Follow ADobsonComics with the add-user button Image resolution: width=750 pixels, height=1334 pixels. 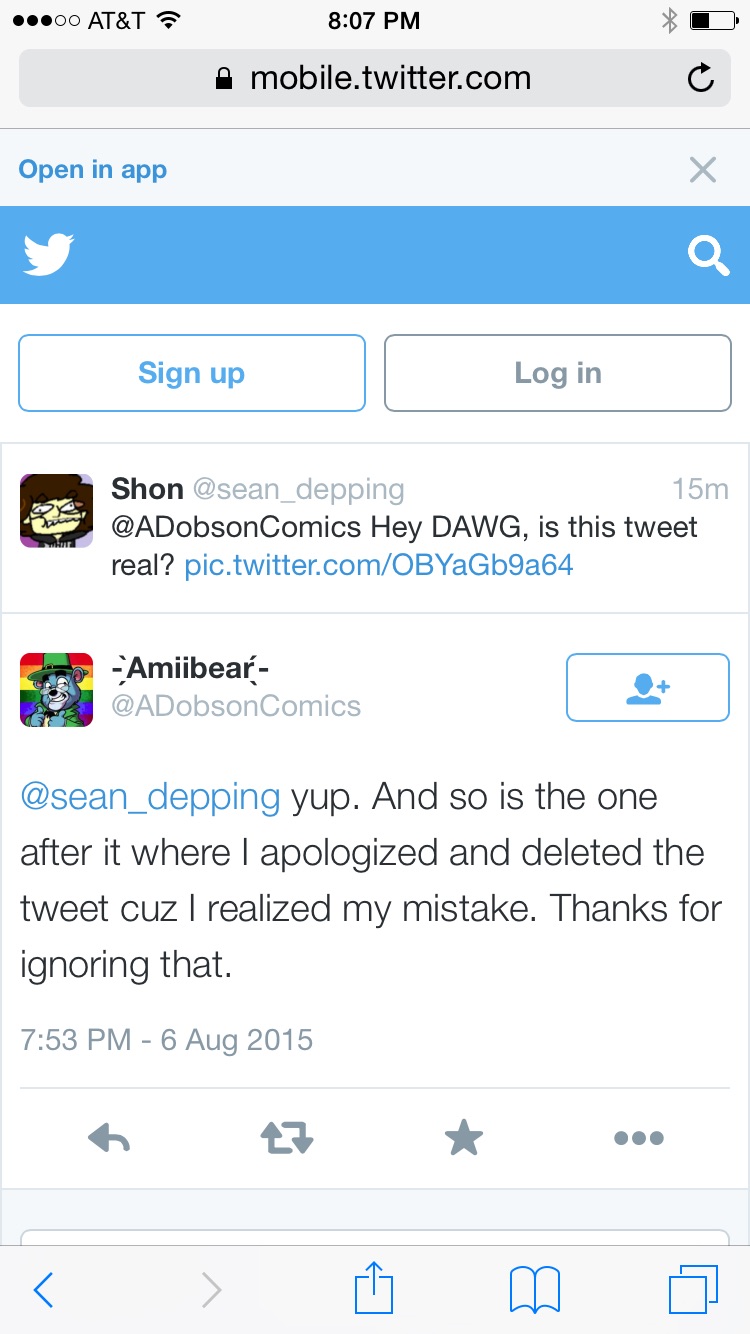[647, 687]
